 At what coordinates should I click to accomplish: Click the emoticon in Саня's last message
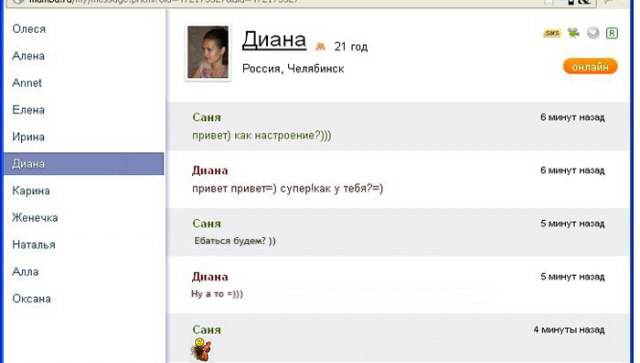pyautogui.click(x=201, y=350)
